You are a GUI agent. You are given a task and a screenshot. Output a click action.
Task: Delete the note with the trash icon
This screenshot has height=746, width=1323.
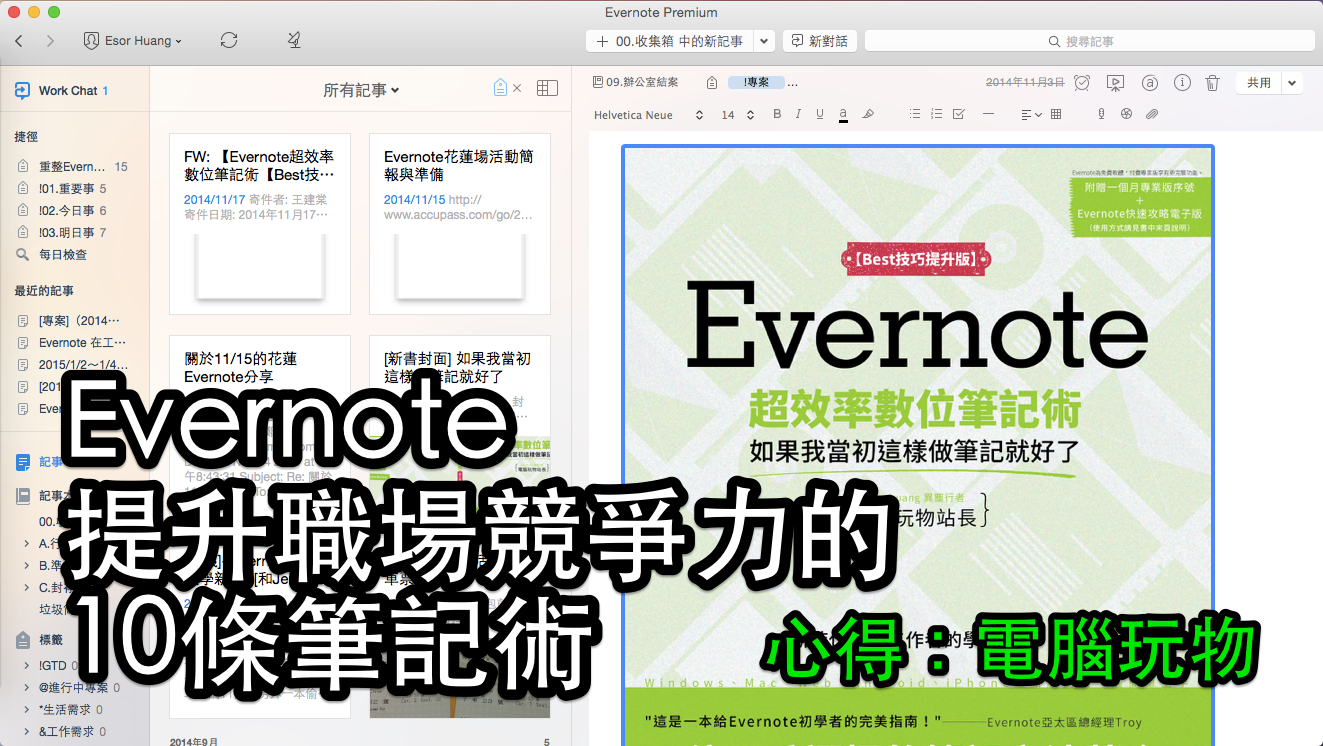pos(1212,83)
